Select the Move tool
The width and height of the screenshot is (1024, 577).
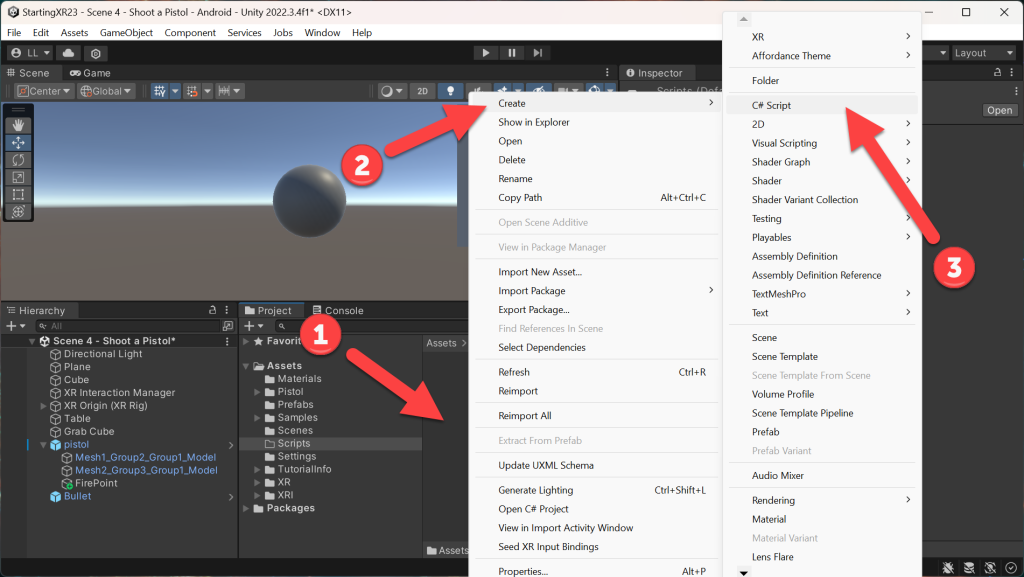(18, 142)
